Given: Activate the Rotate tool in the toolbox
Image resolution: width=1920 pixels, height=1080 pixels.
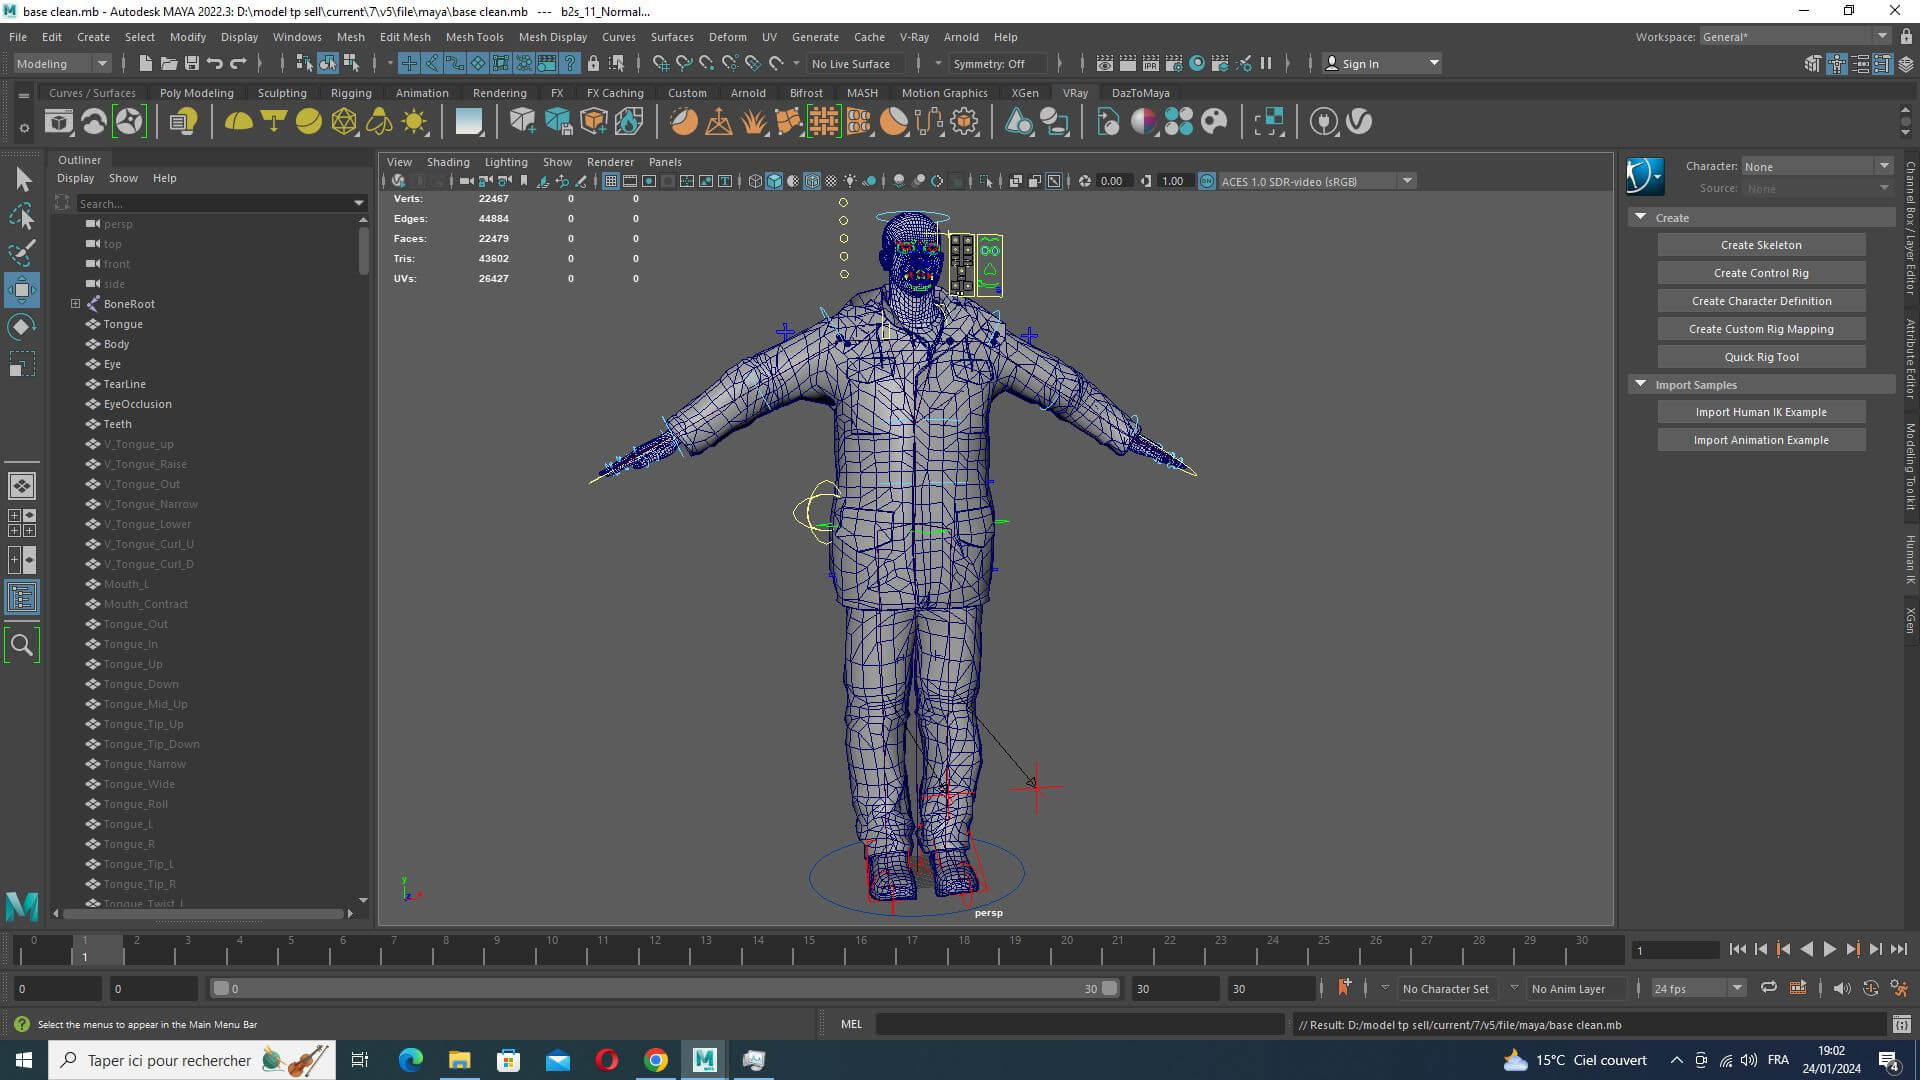Looking at the screenshot, I should (22, 327).
